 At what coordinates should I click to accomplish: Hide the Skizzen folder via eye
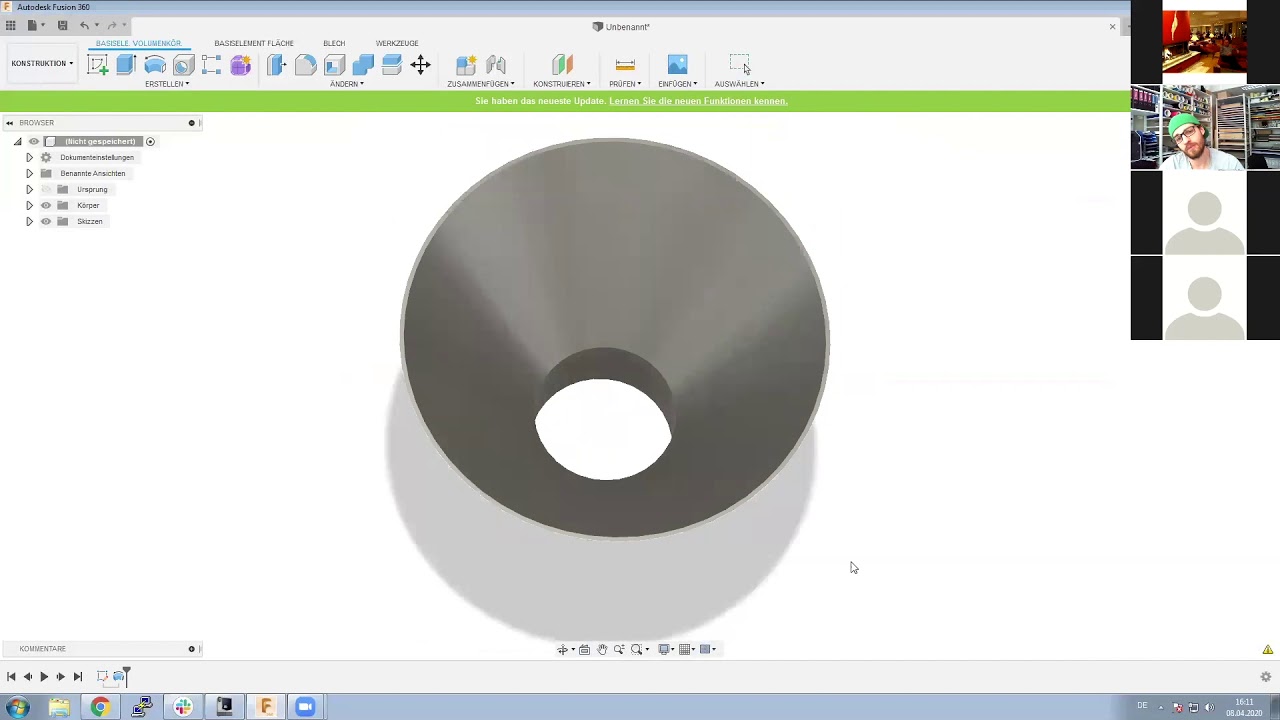click(x=46, y=221)
